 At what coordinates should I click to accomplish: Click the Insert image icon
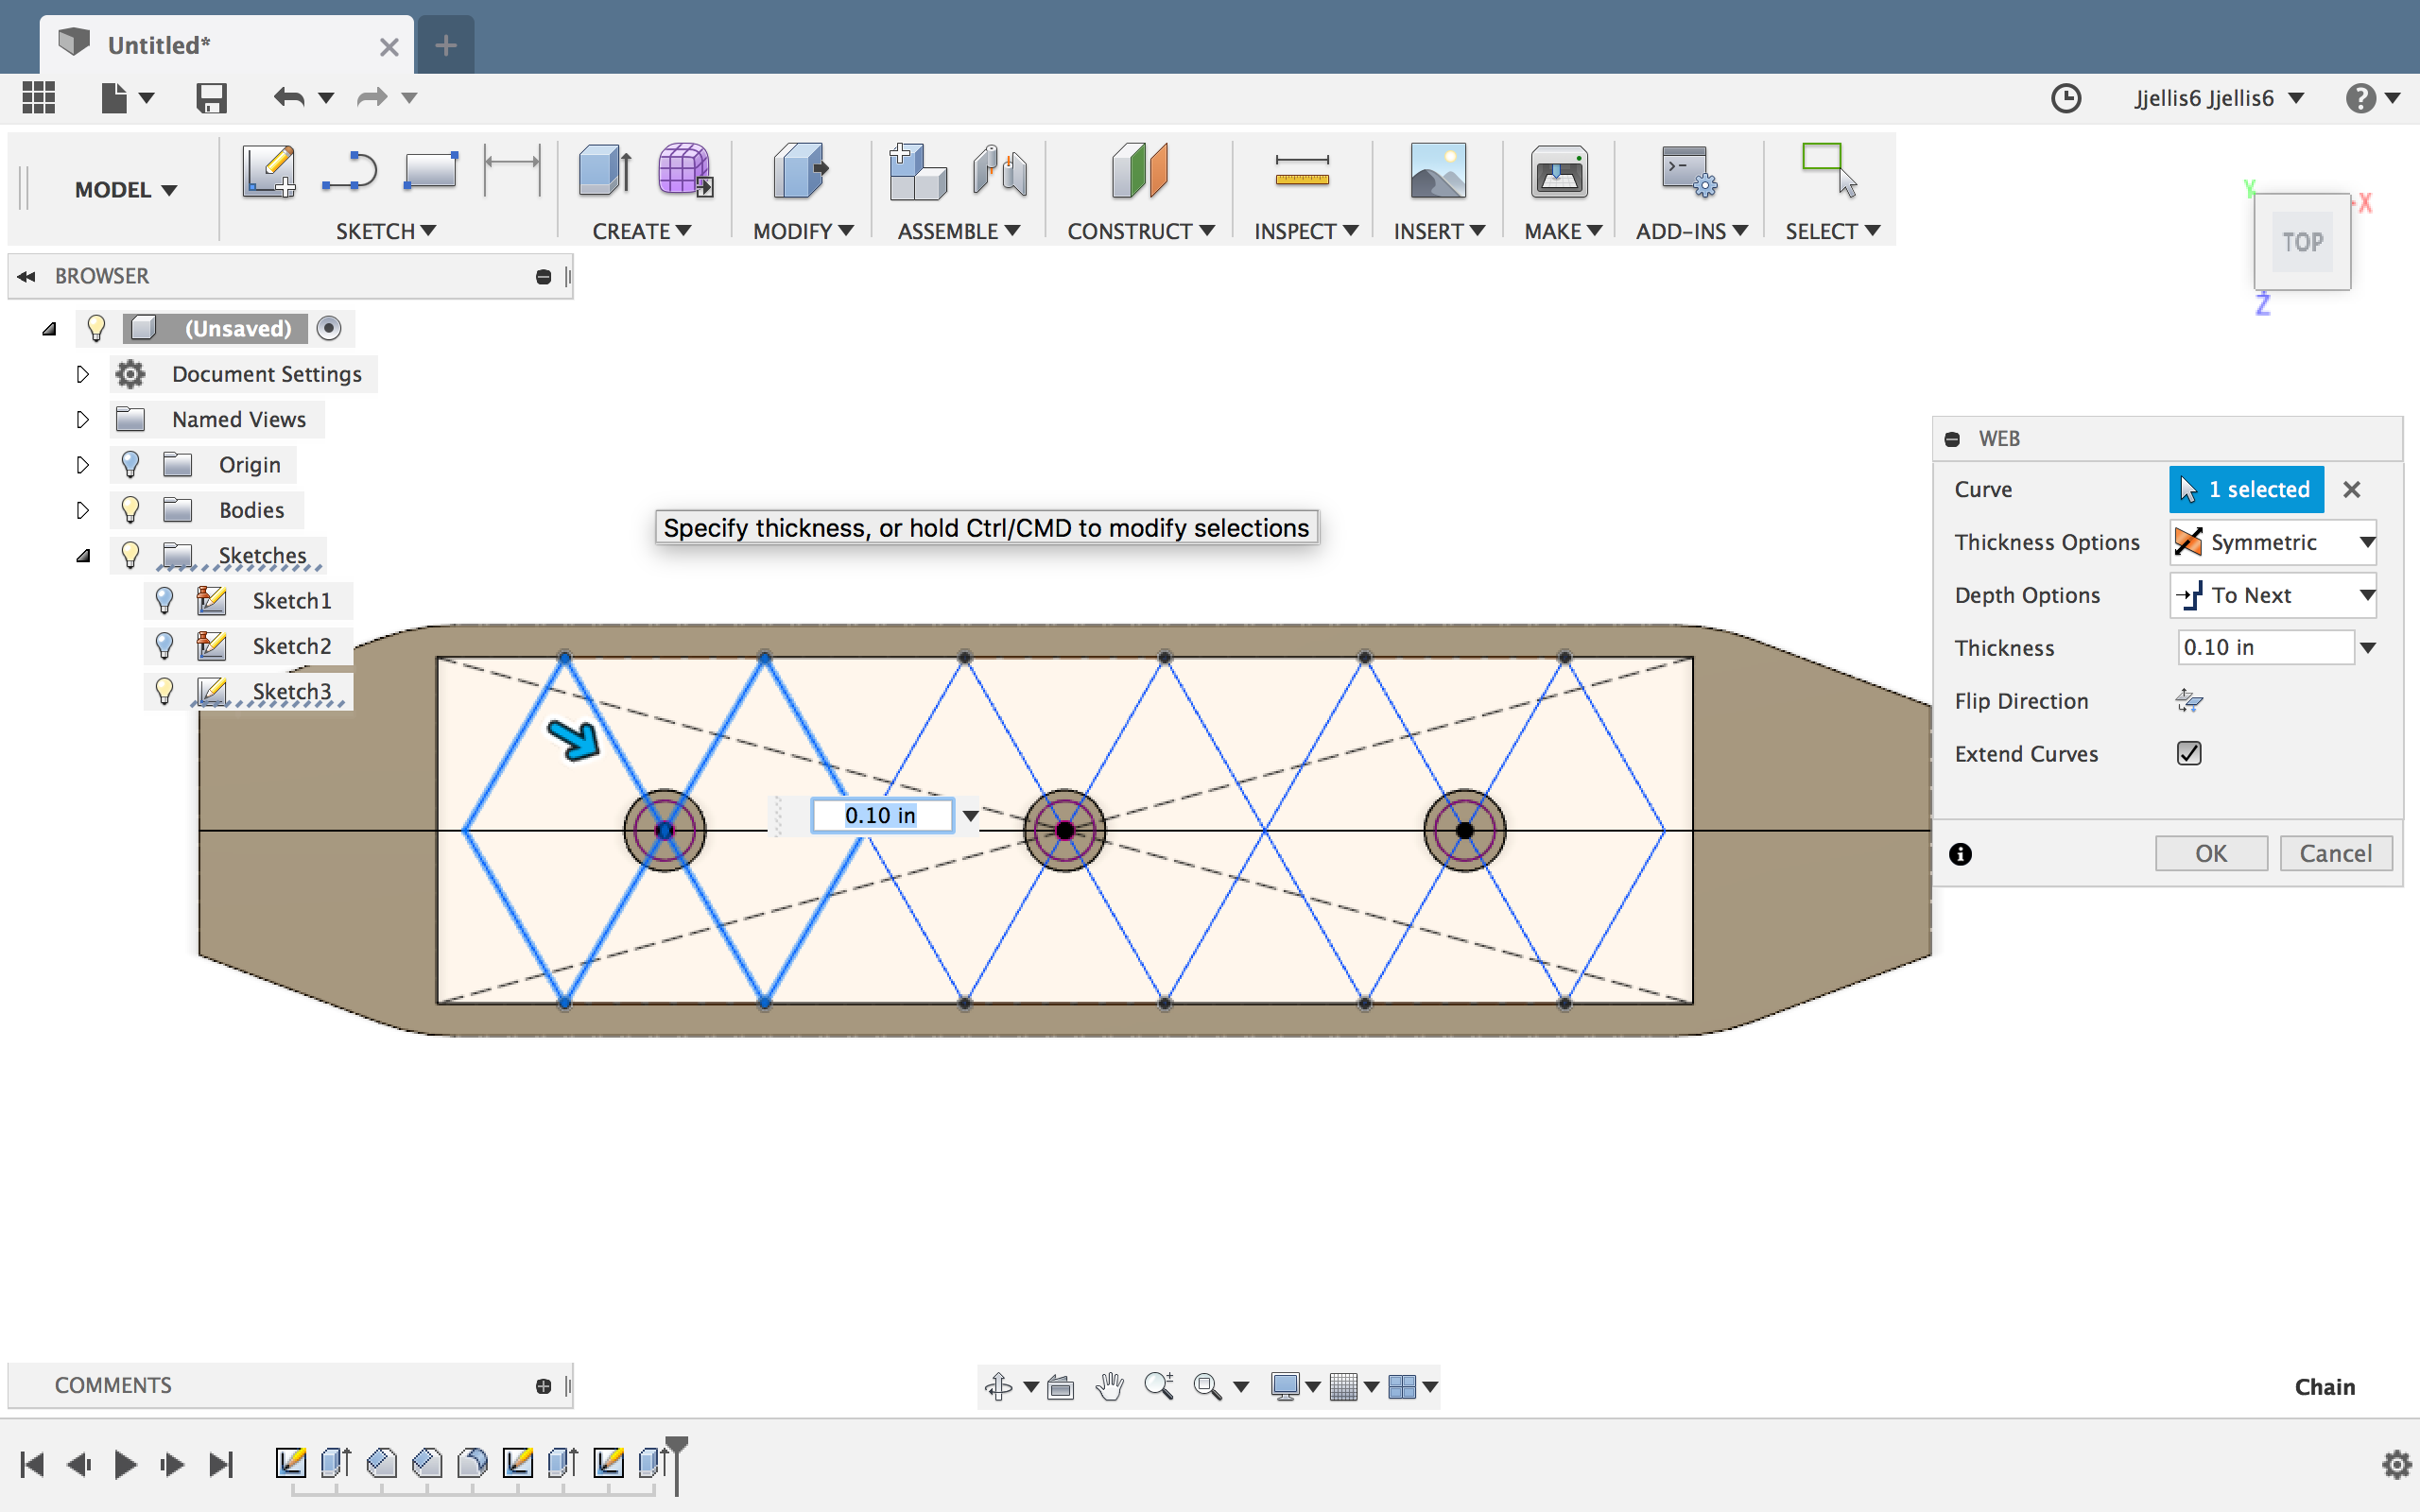tap(1437, 171)
